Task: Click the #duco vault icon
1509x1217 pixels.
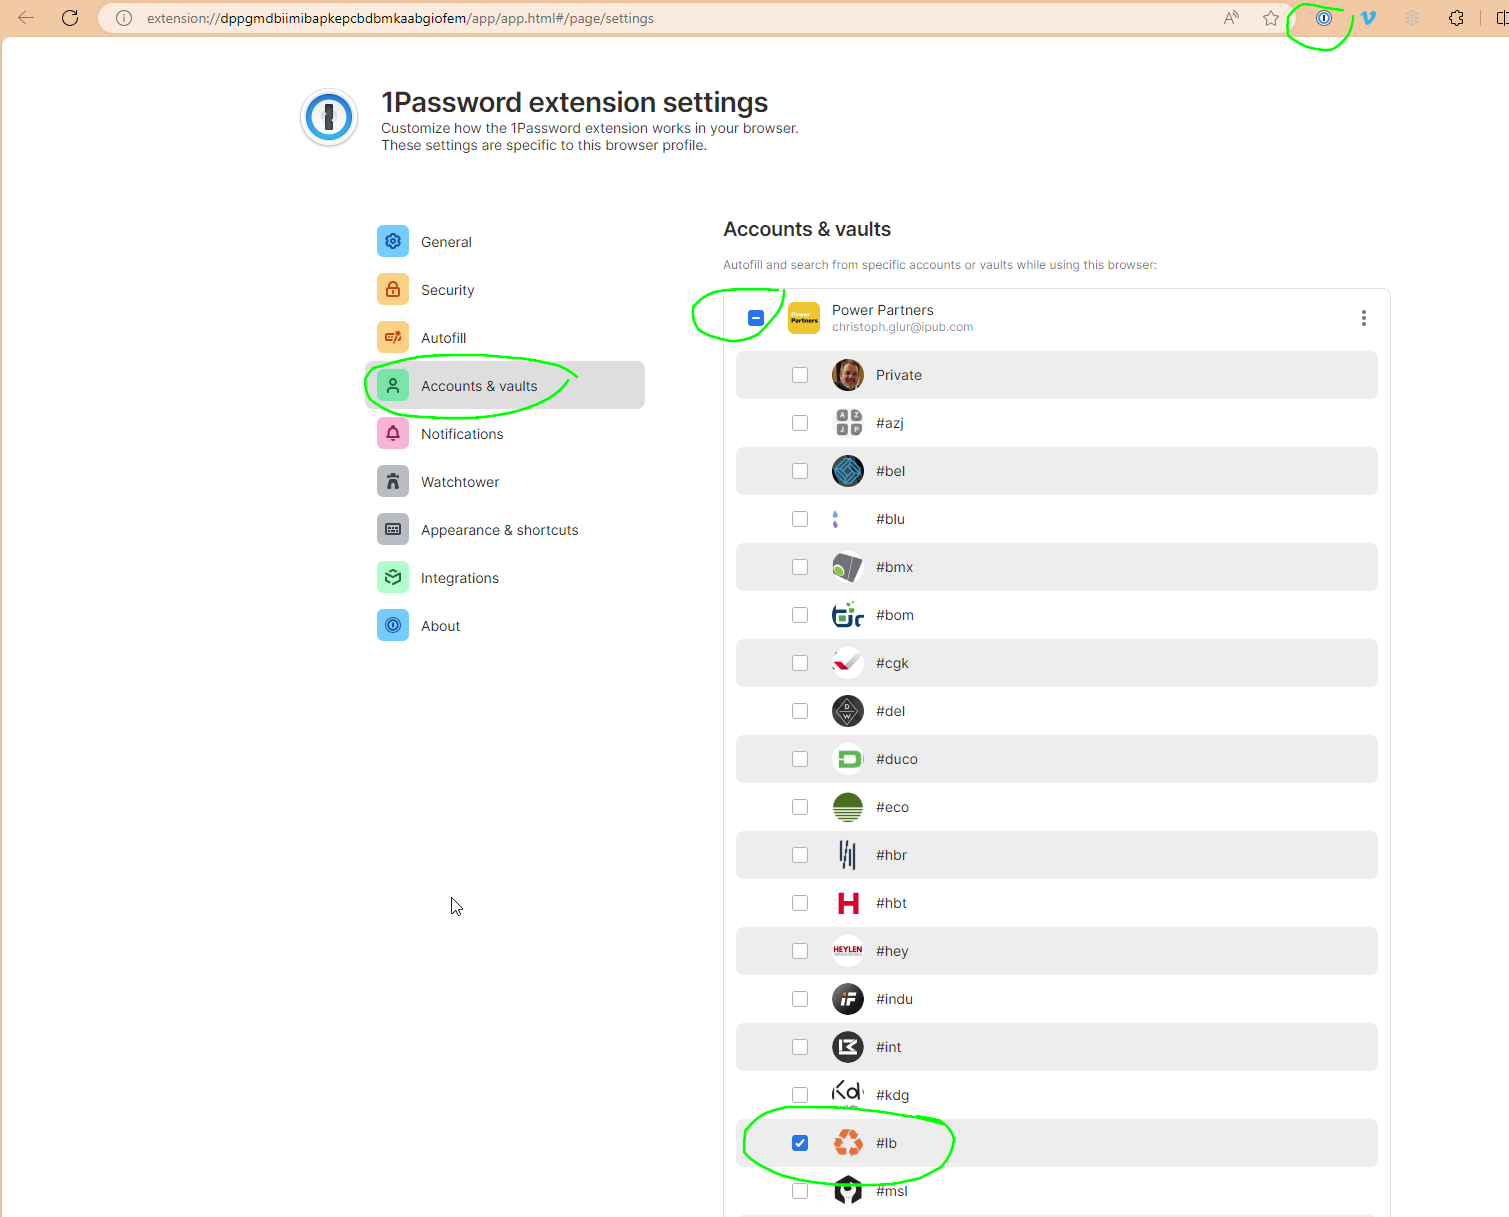Action: tap(848, 759)
